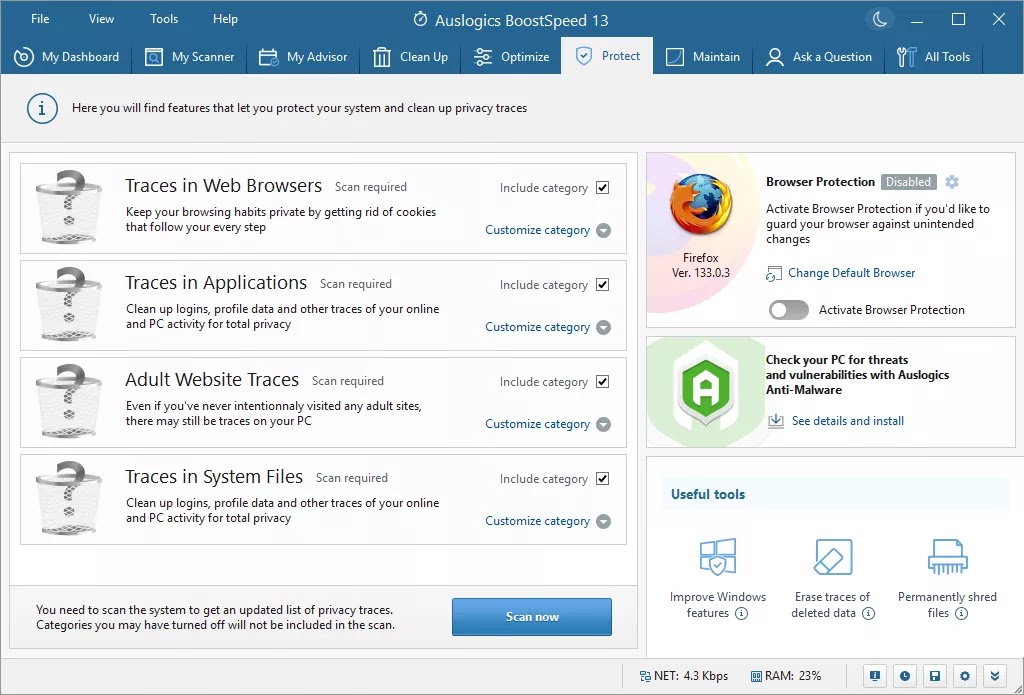Screen dimensions: 1024x695
Task: Click the clock icon in status bar
Action: pyautogui.click(x=903, y=675)
